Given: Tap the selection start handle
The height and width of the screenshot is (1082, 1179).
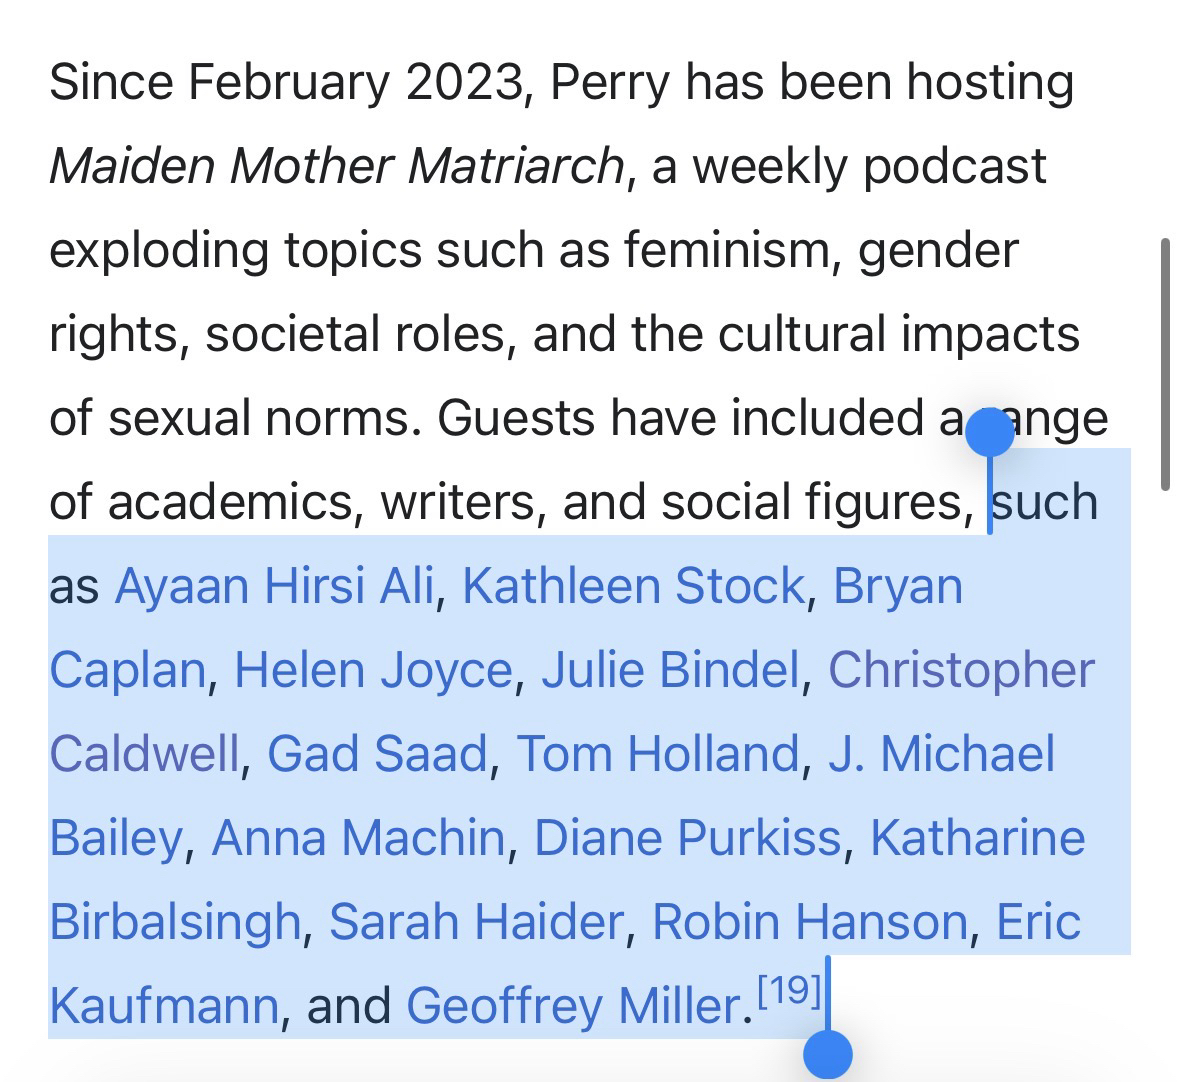Looking at the screenshot, I should coord(990,434).
